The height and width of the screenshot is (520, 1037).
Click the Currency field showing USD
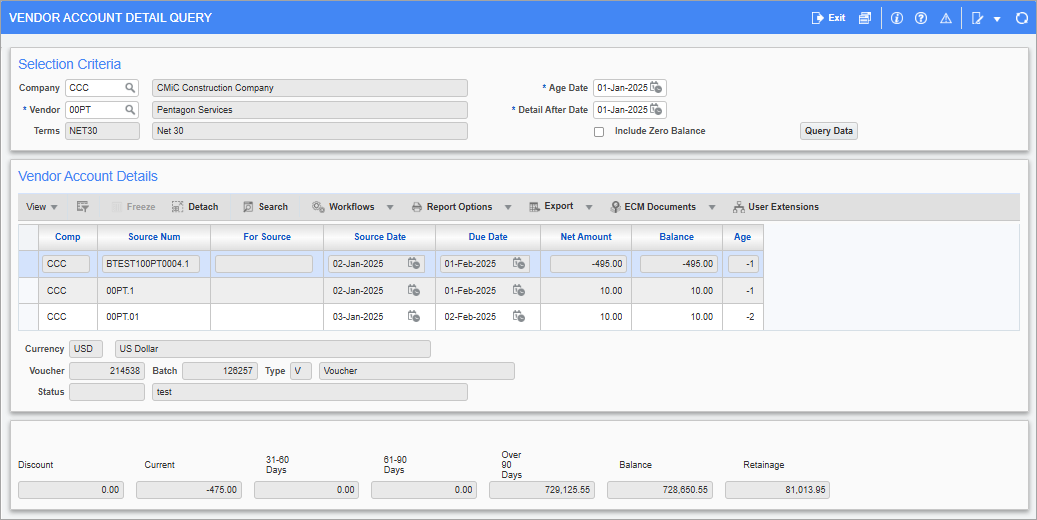click(86, 349)
